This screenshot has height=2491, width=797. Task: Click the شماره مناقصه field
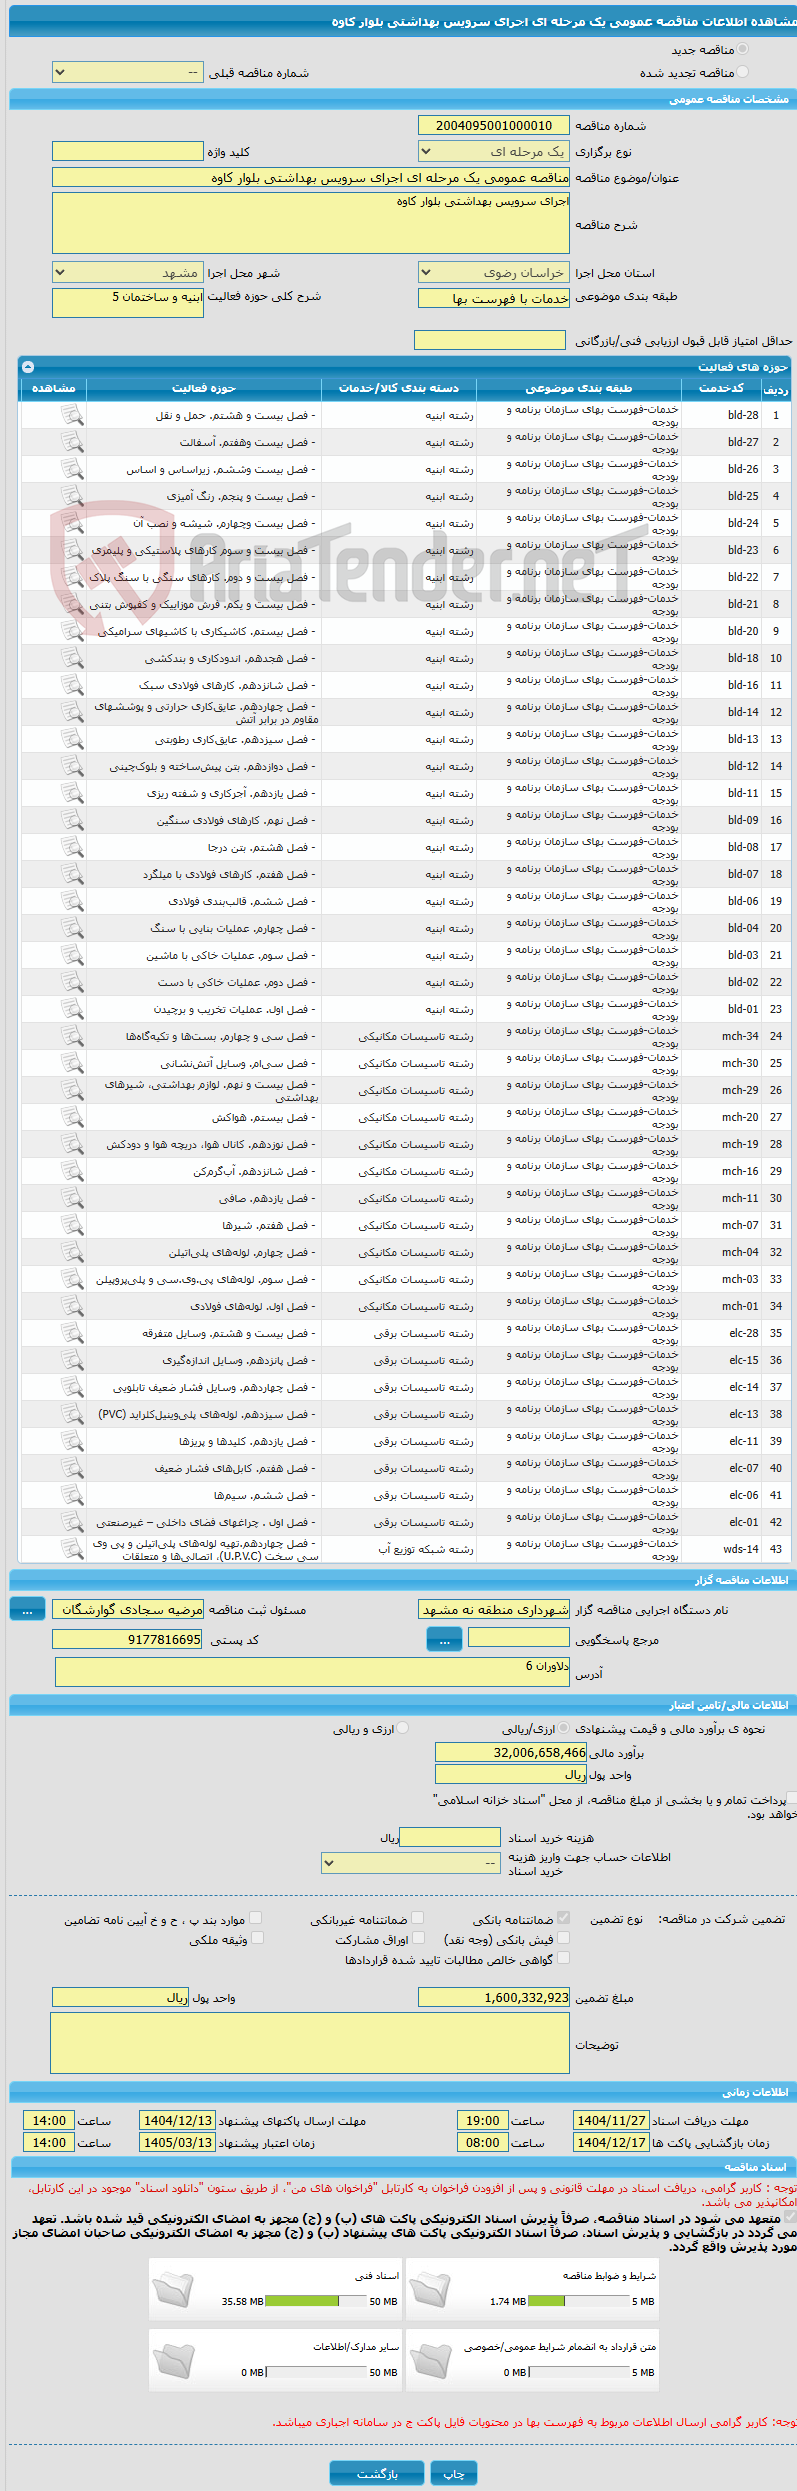click(x=494, y=125)
